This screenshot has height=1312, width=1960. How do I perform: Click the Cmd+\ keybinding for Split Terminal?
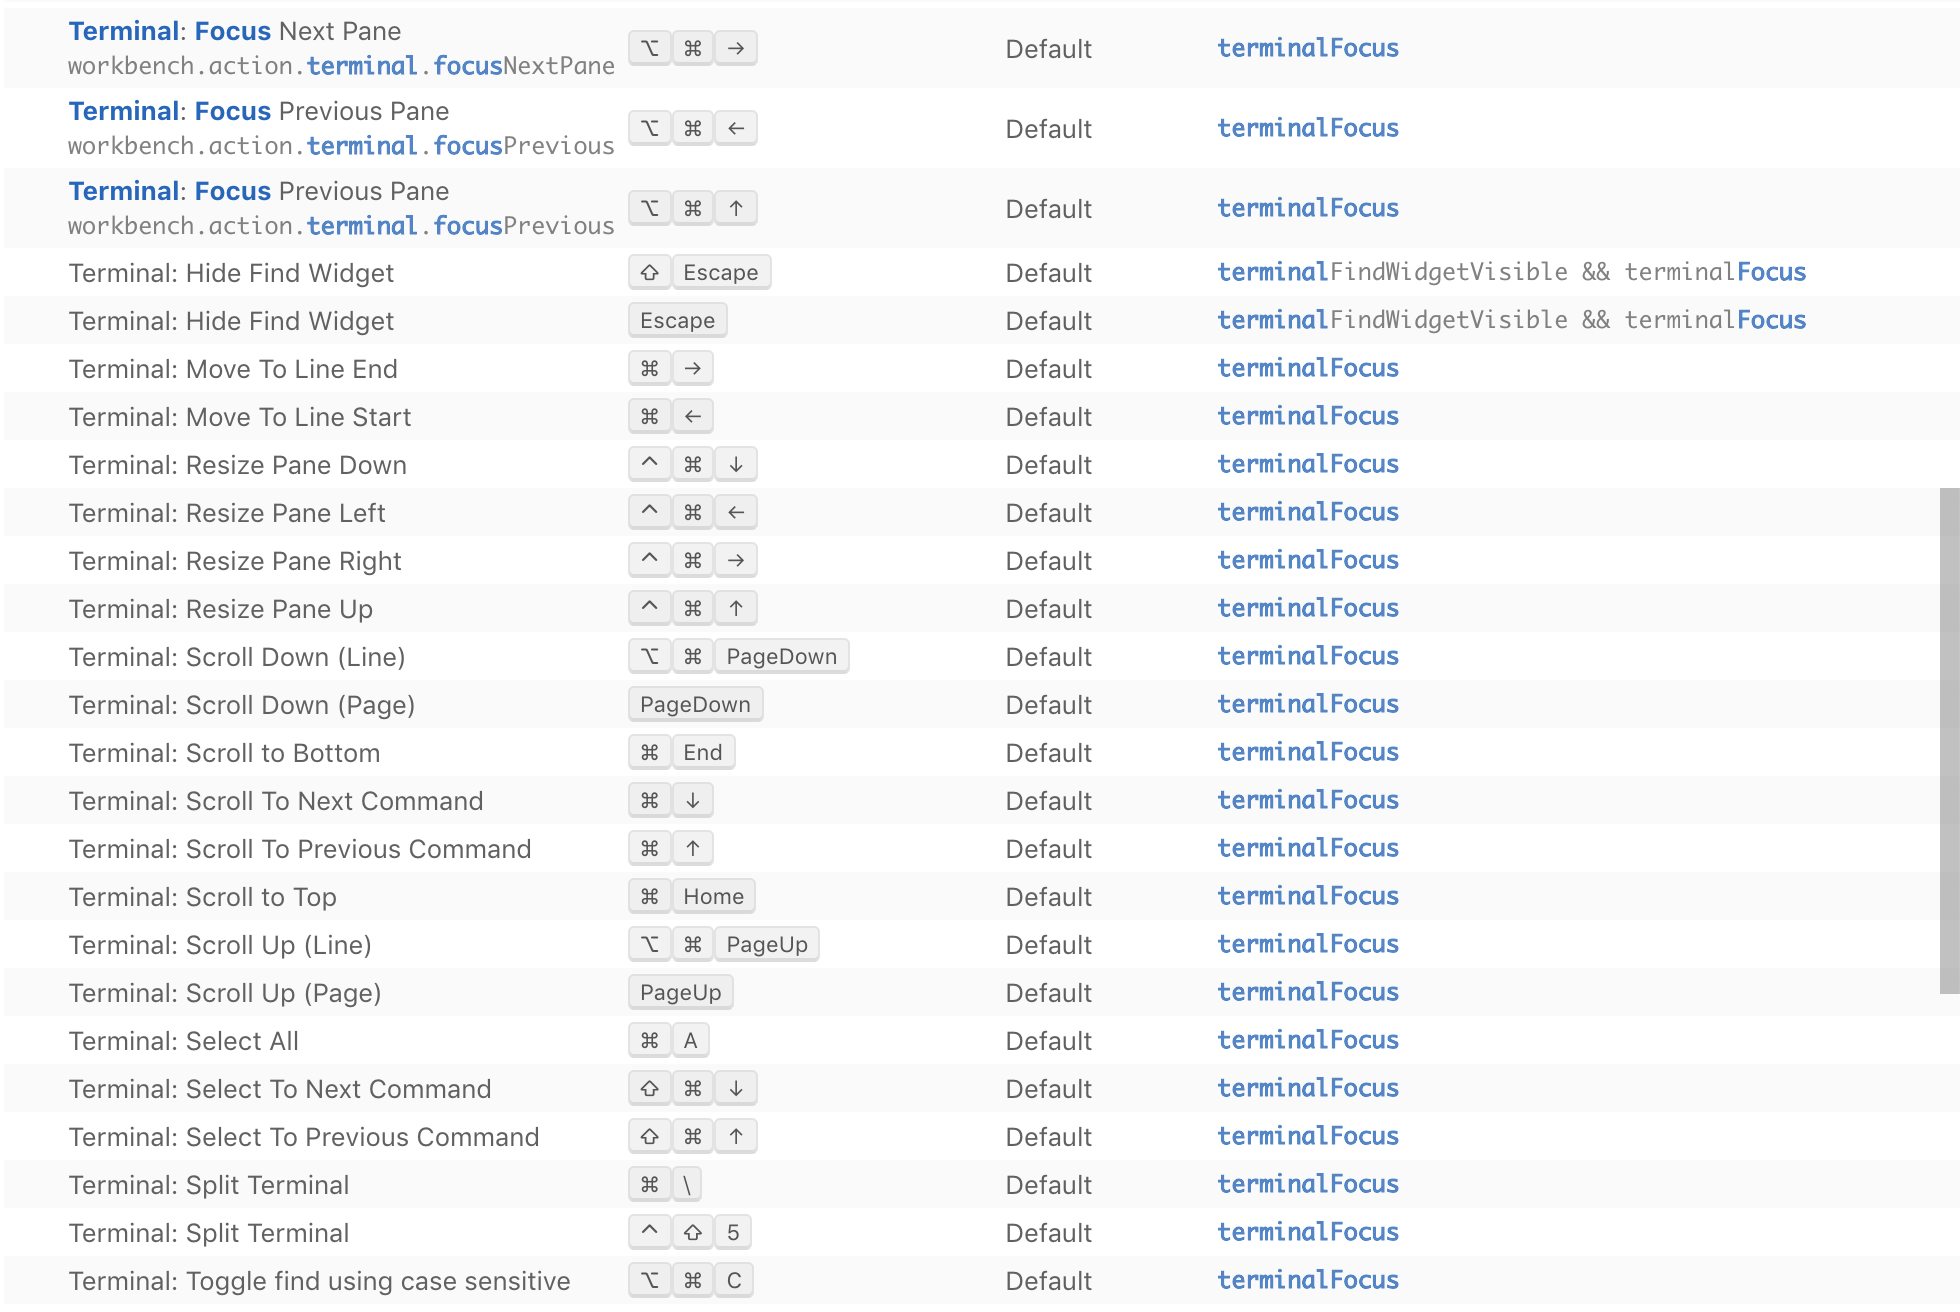click(x=665, y=1185)
